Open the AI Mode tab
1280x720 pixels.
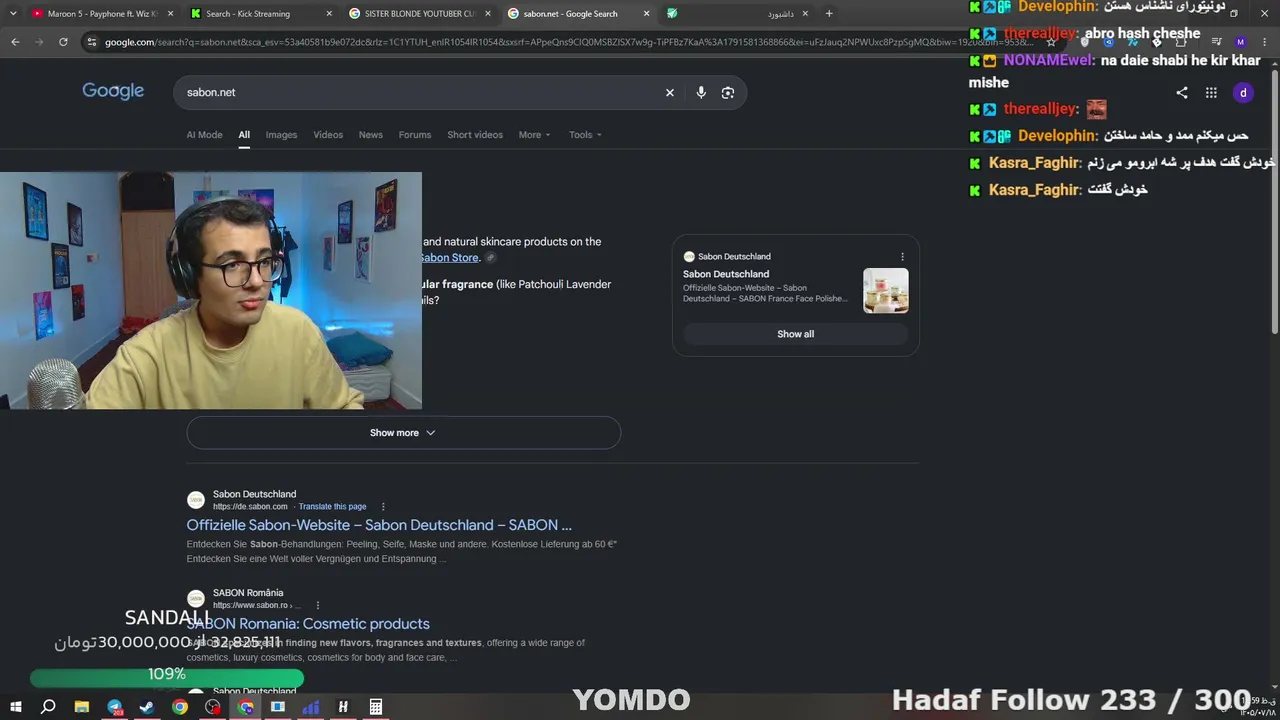(x=204, y=135)
